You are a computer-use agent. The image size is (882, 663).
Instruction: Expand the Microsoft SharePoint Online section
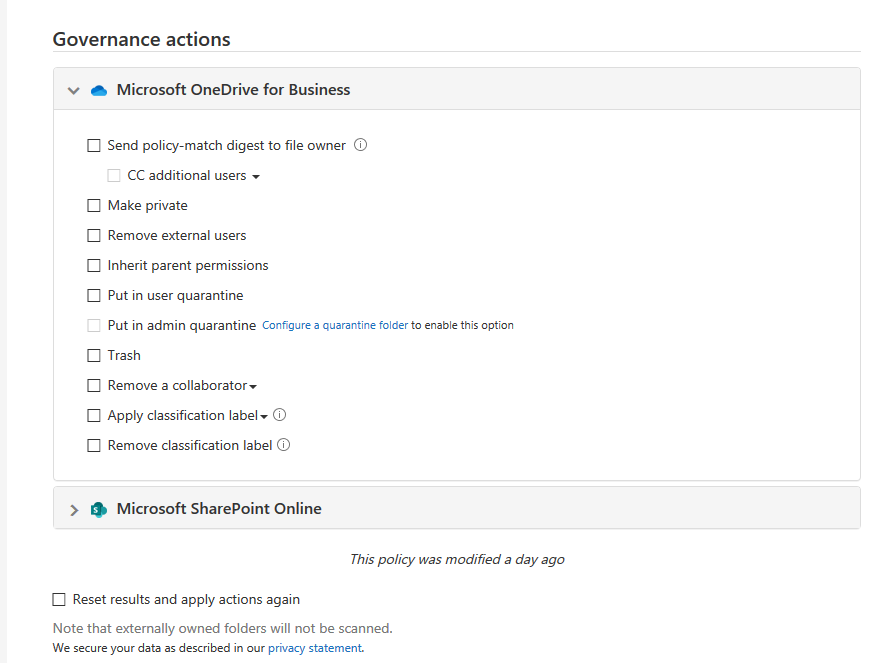tap(74, 510)
